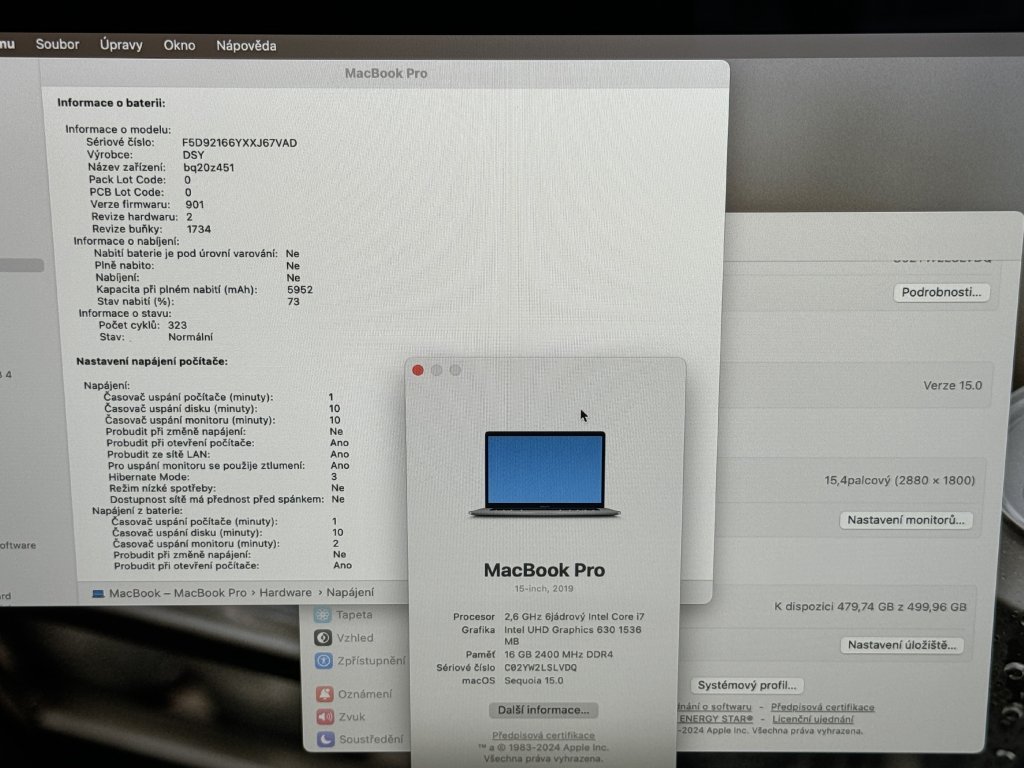The image size is (1024, 768).
Task: Select Vzhled in settings sidebar
Action: (x=344, y=637)
